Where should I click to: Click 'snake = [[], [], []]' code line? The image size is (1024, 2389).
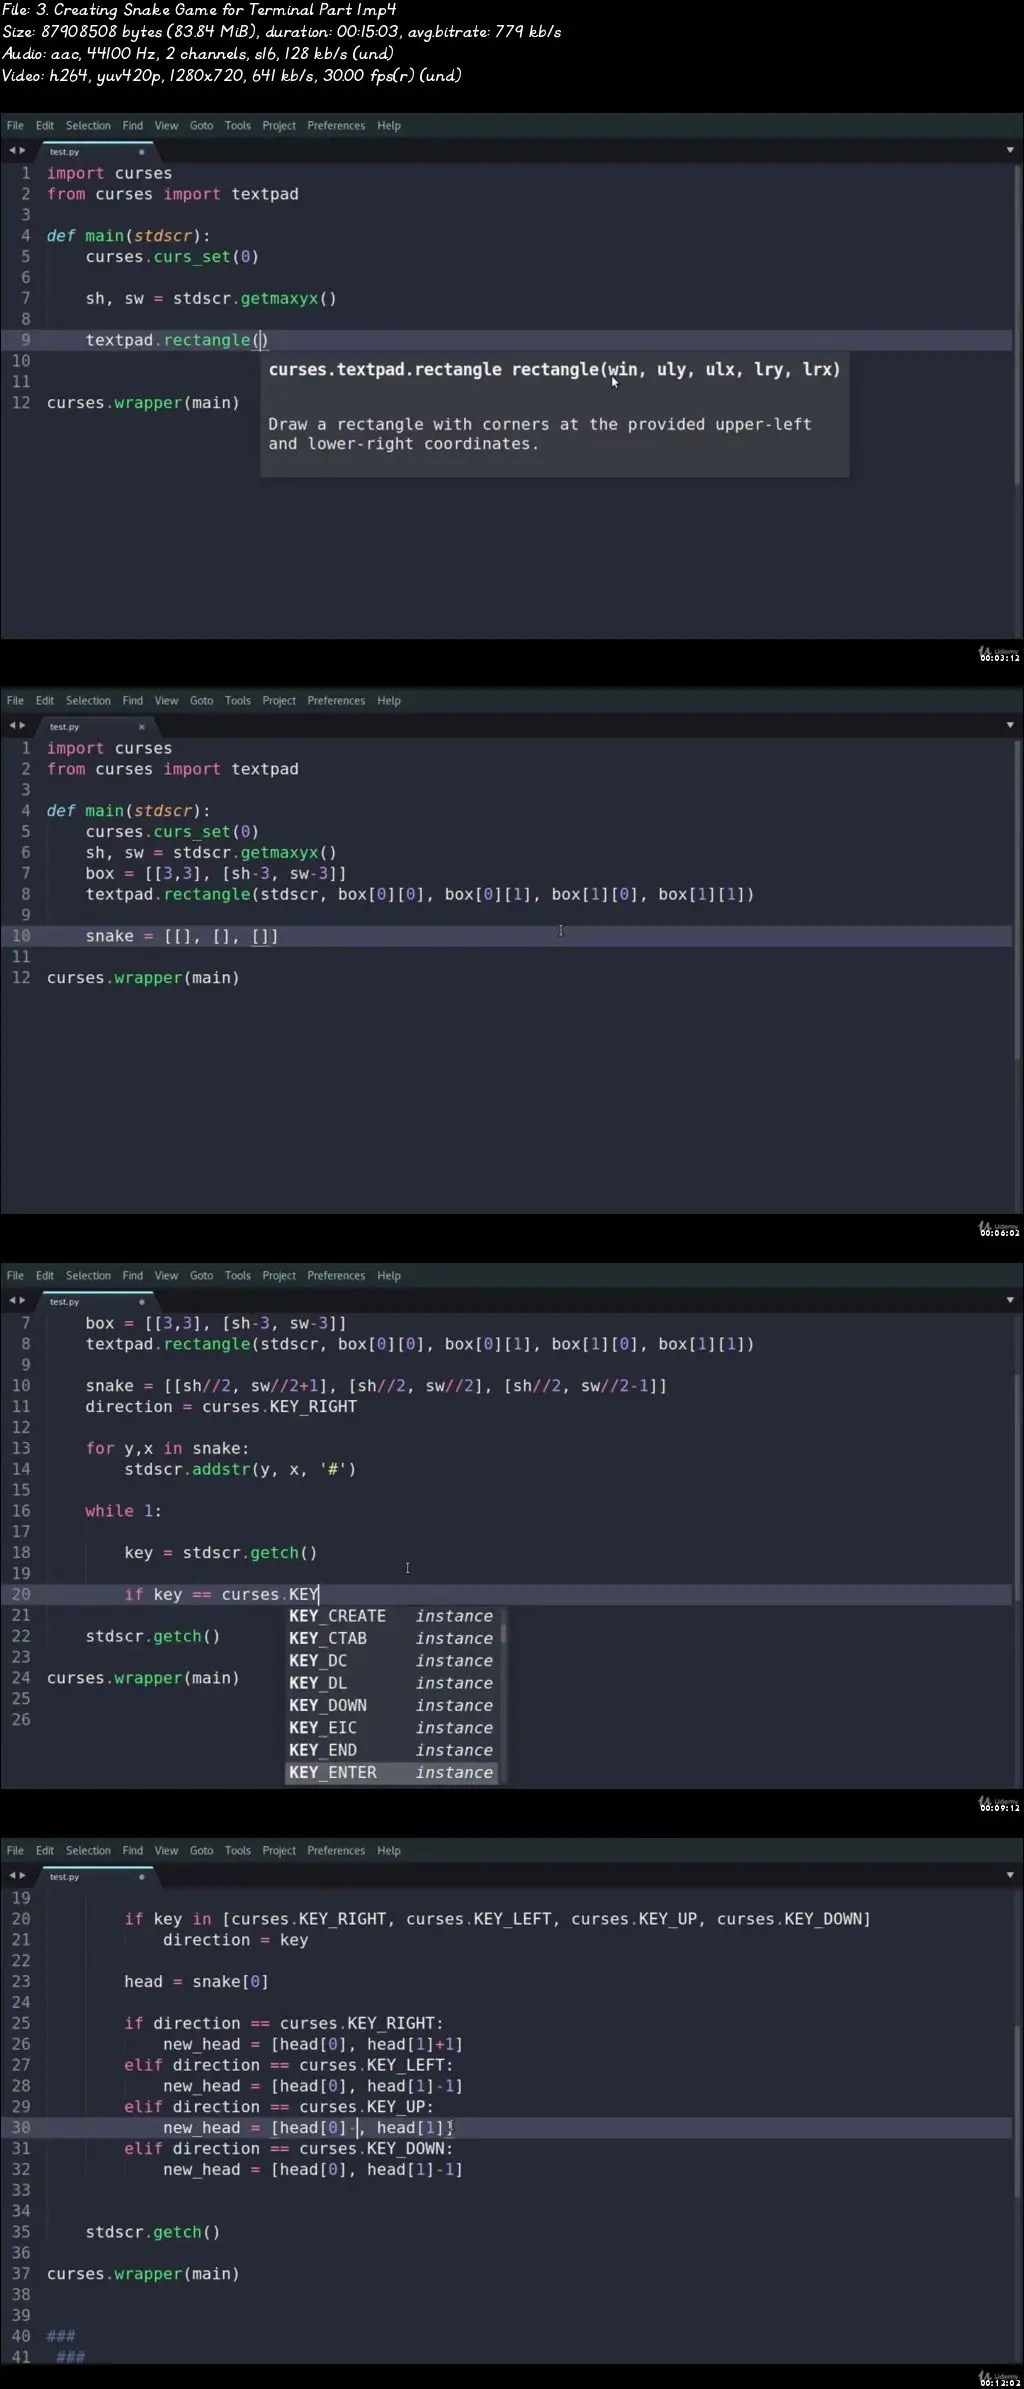[x=182, y=936]
